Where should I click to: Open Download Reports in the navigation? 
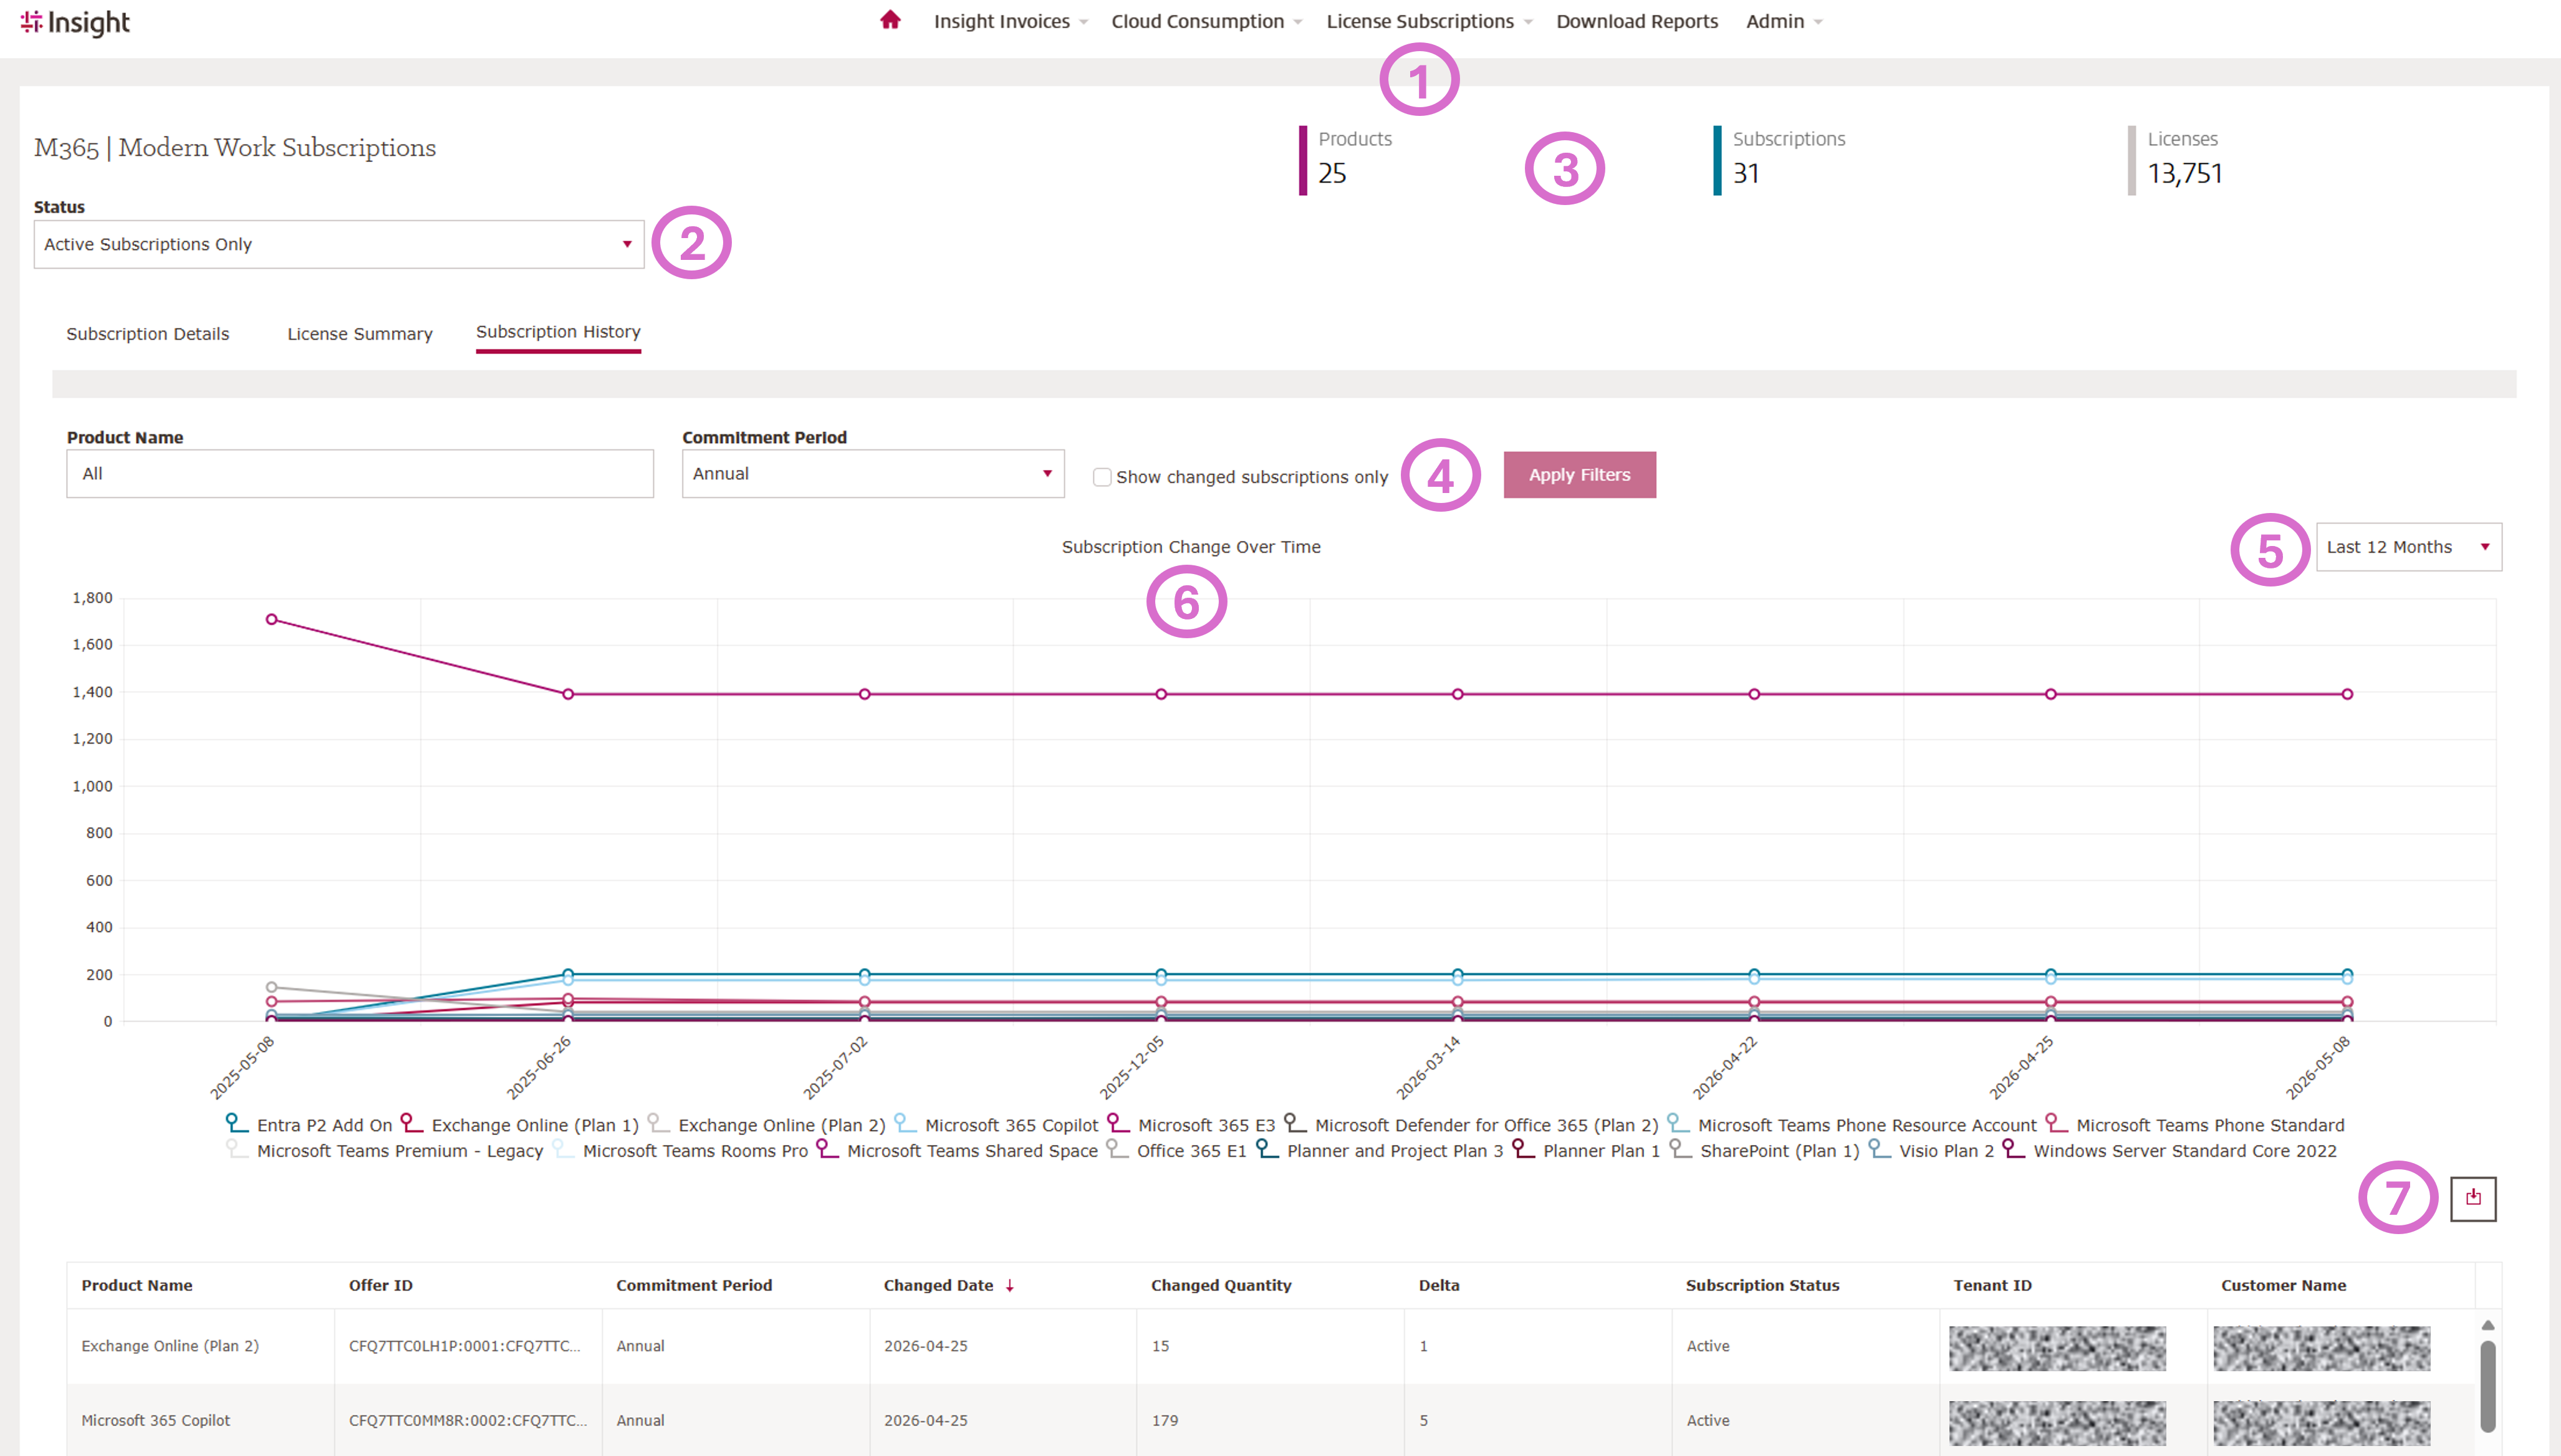click(1637, 21)
